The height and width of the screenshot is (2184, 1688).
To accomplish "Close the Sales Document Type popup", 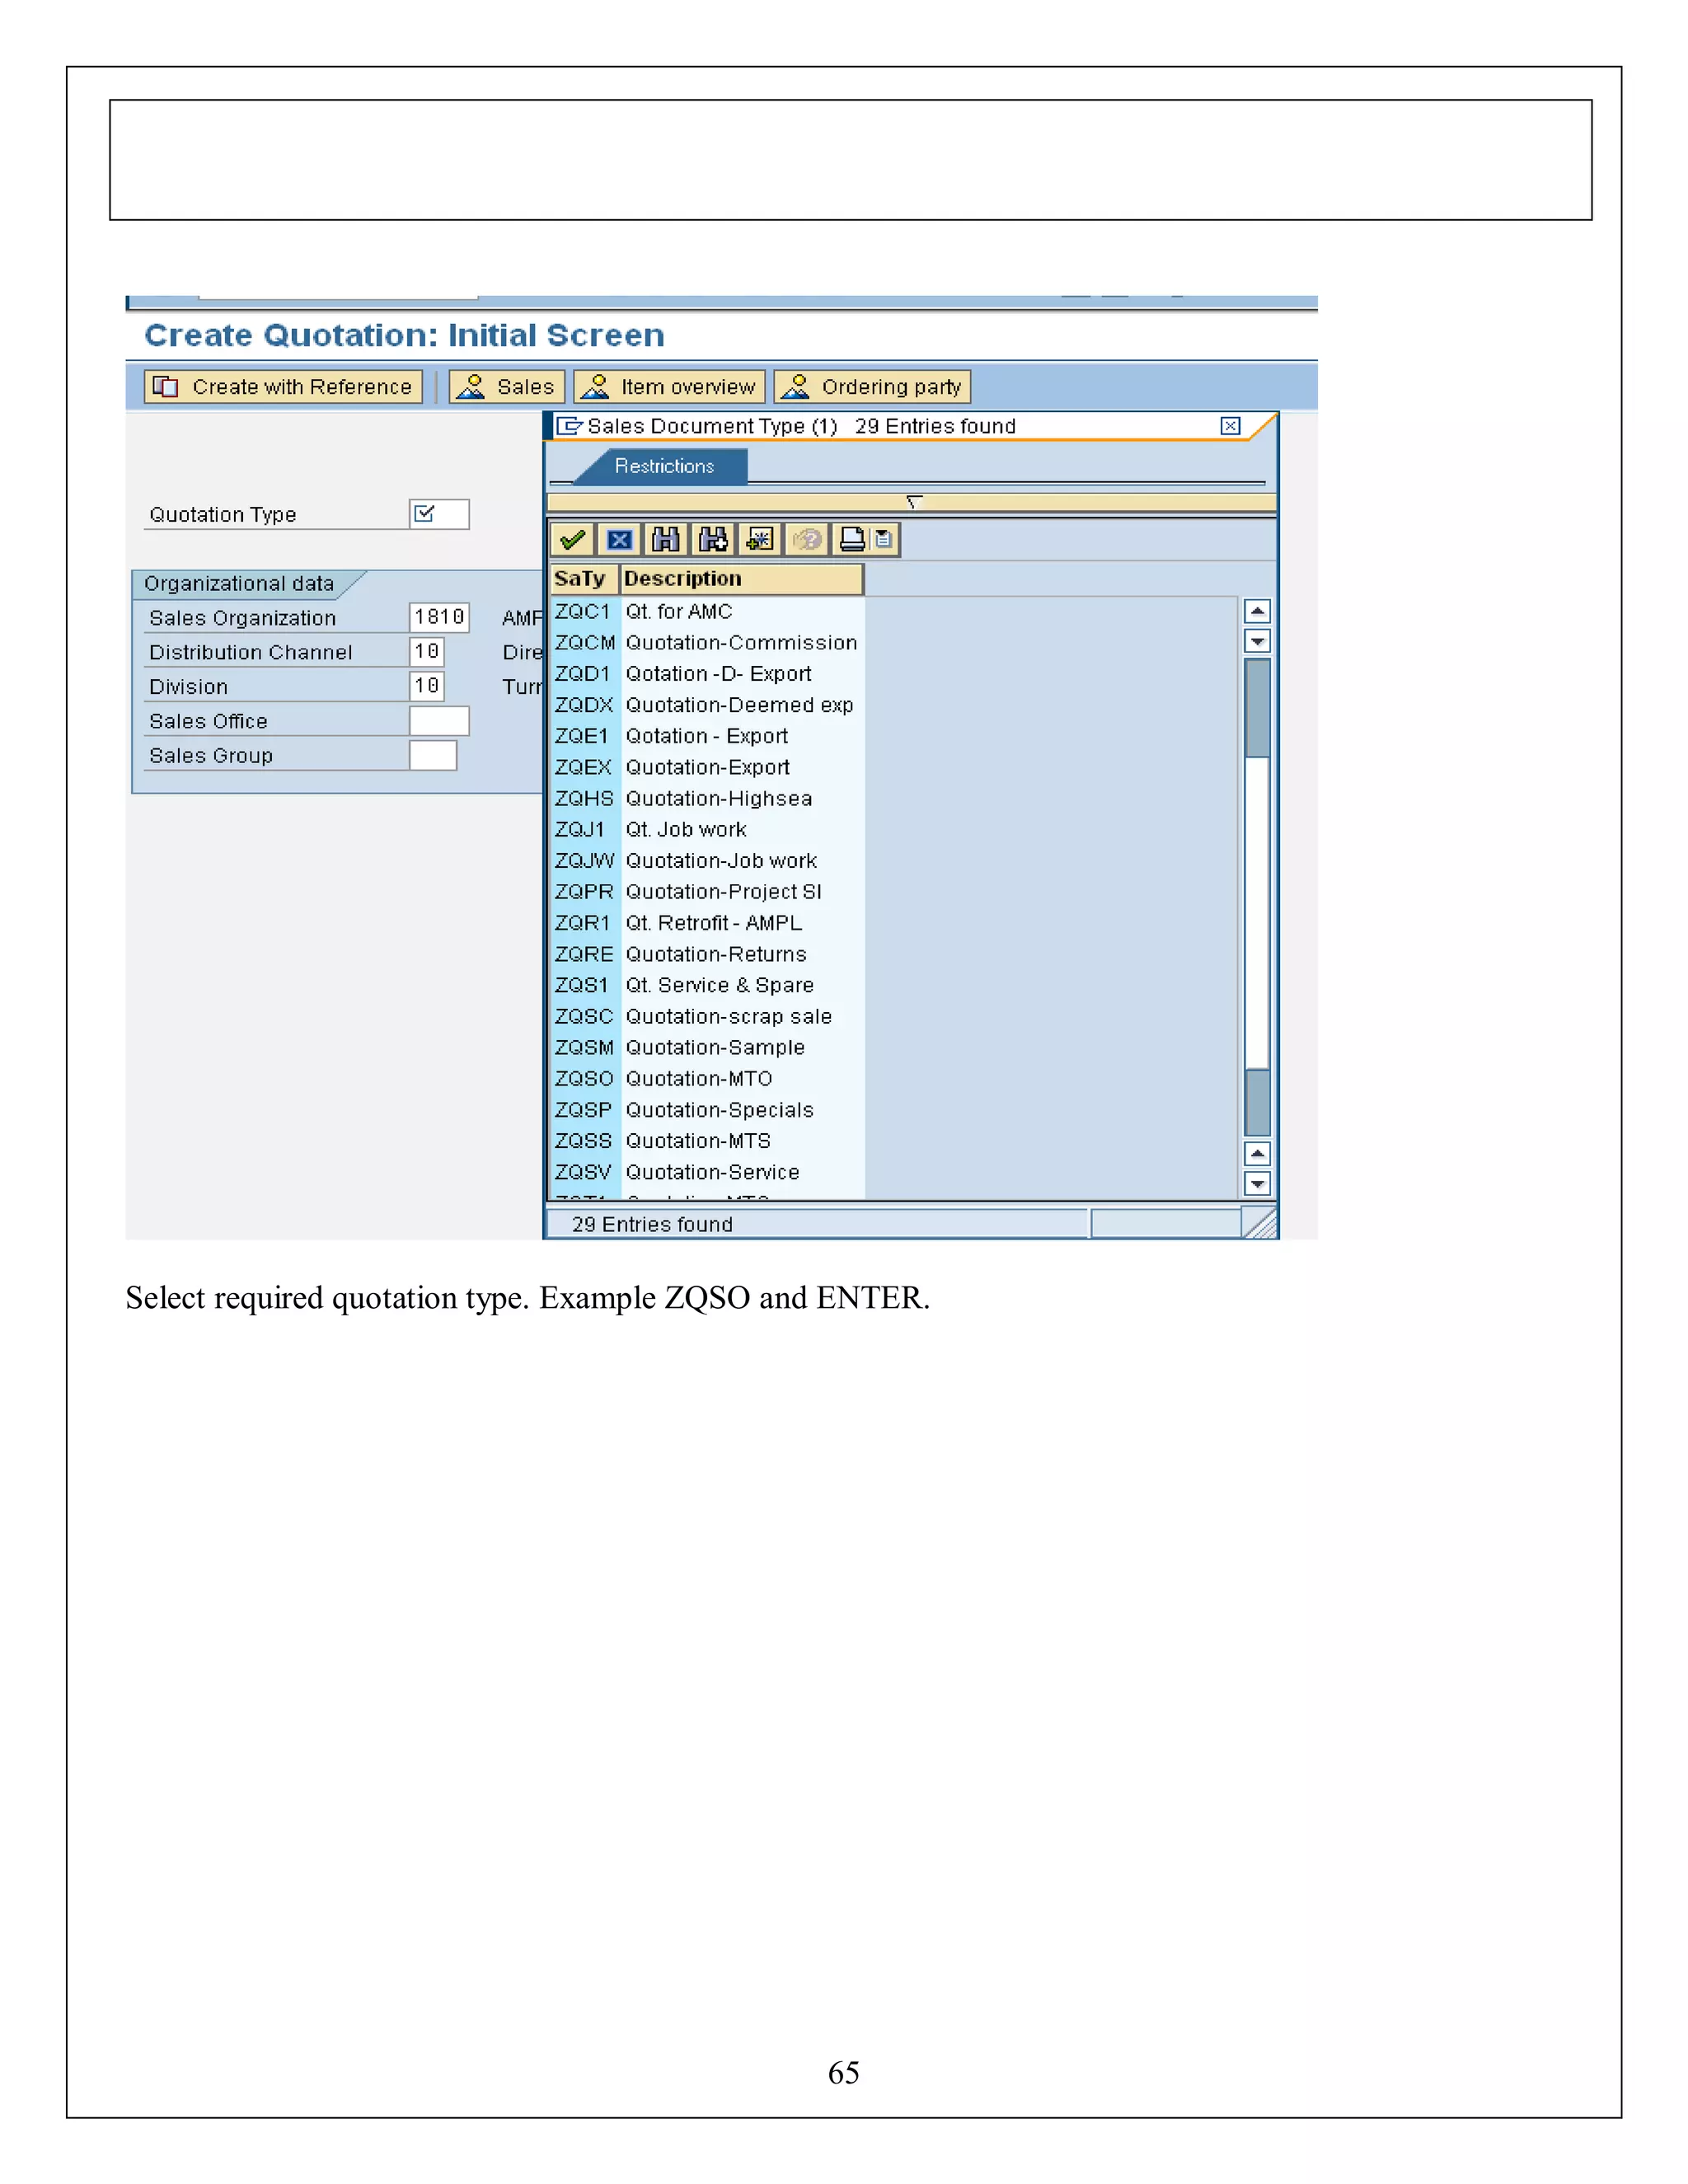I will click(x=1230, y=426).
